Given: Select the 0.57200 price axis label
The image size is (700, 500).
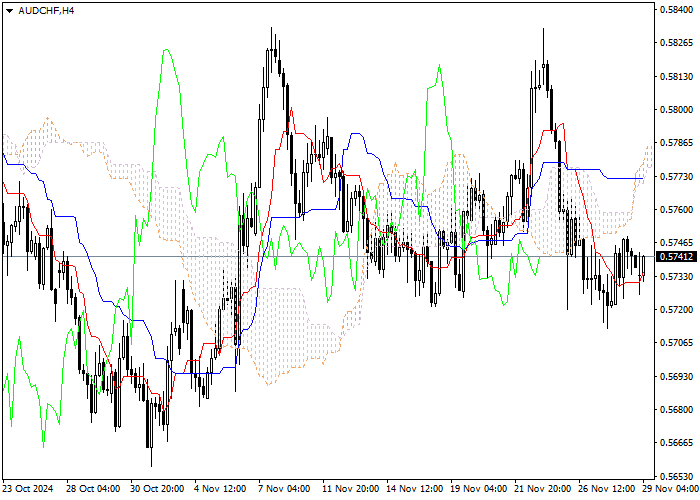Looking at the screenshot, I should (676, 310).
